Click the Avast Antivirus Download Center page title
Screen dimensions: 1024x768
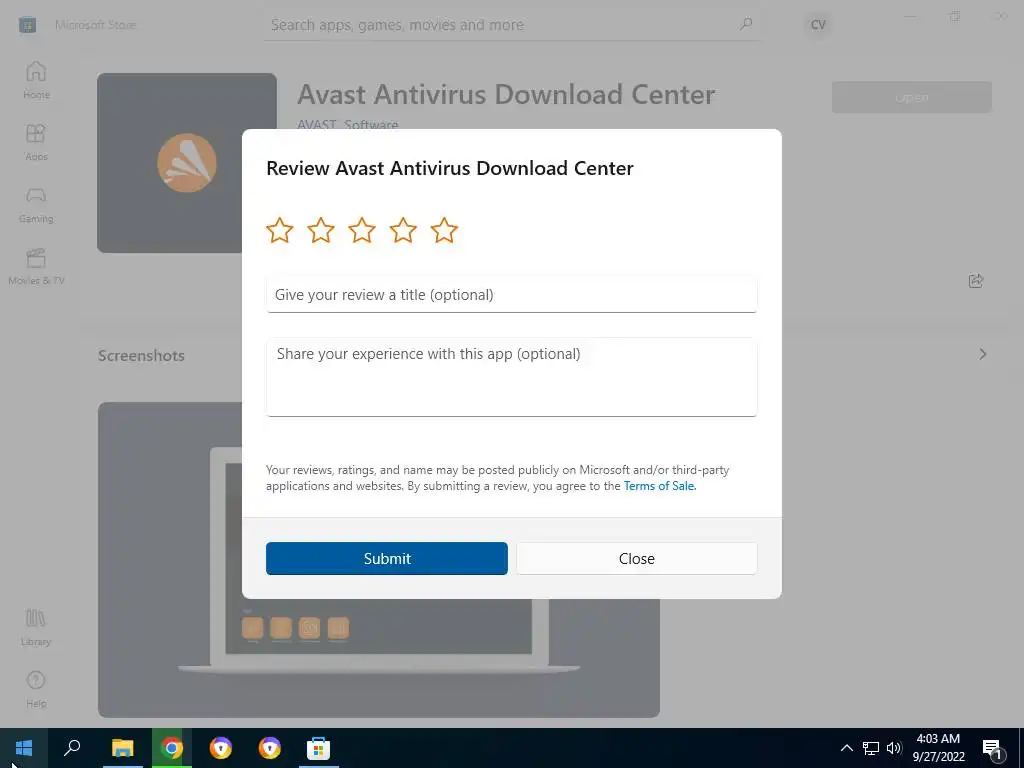pos(506,95)
